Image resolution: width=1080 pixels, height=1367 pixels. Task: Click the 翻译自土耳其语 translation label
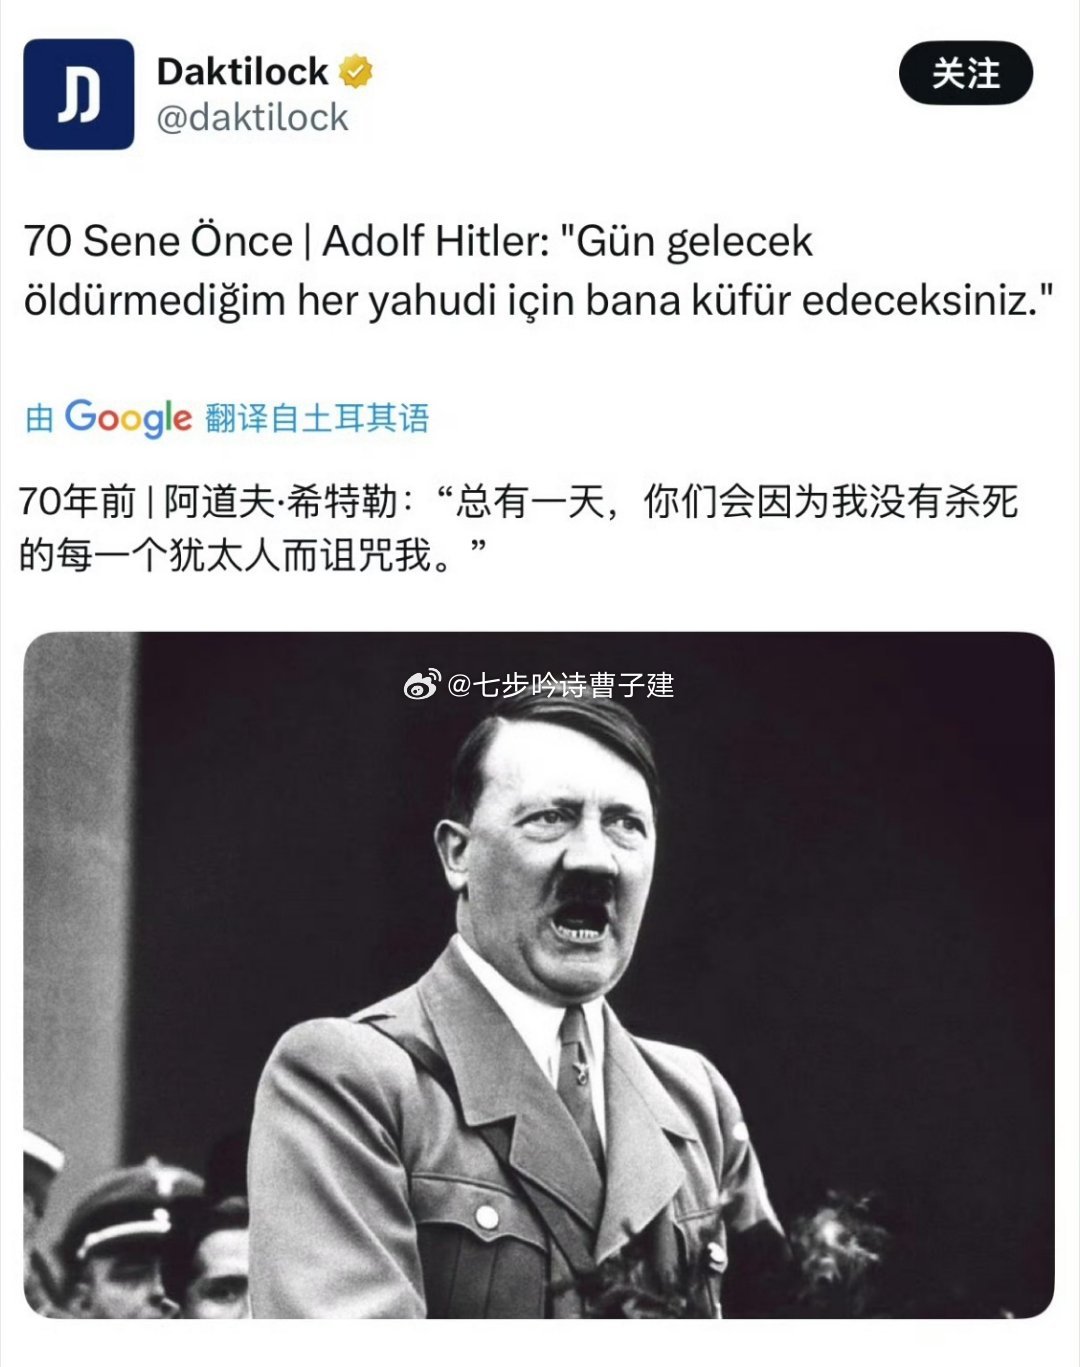tap(317, 418)
